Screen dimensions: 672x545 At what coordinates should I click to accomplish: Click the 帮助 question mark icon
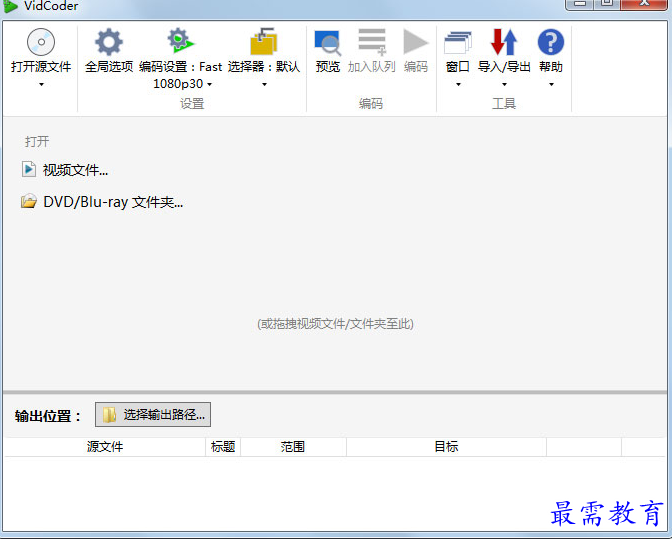pos(551,42)
